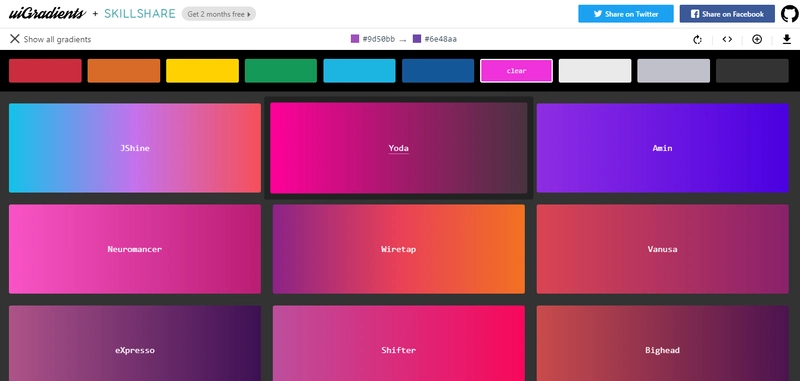The height and width of the screenshot is (381, 800).
Task: Filter gradients by orange swatch
Action: point(123,70)
